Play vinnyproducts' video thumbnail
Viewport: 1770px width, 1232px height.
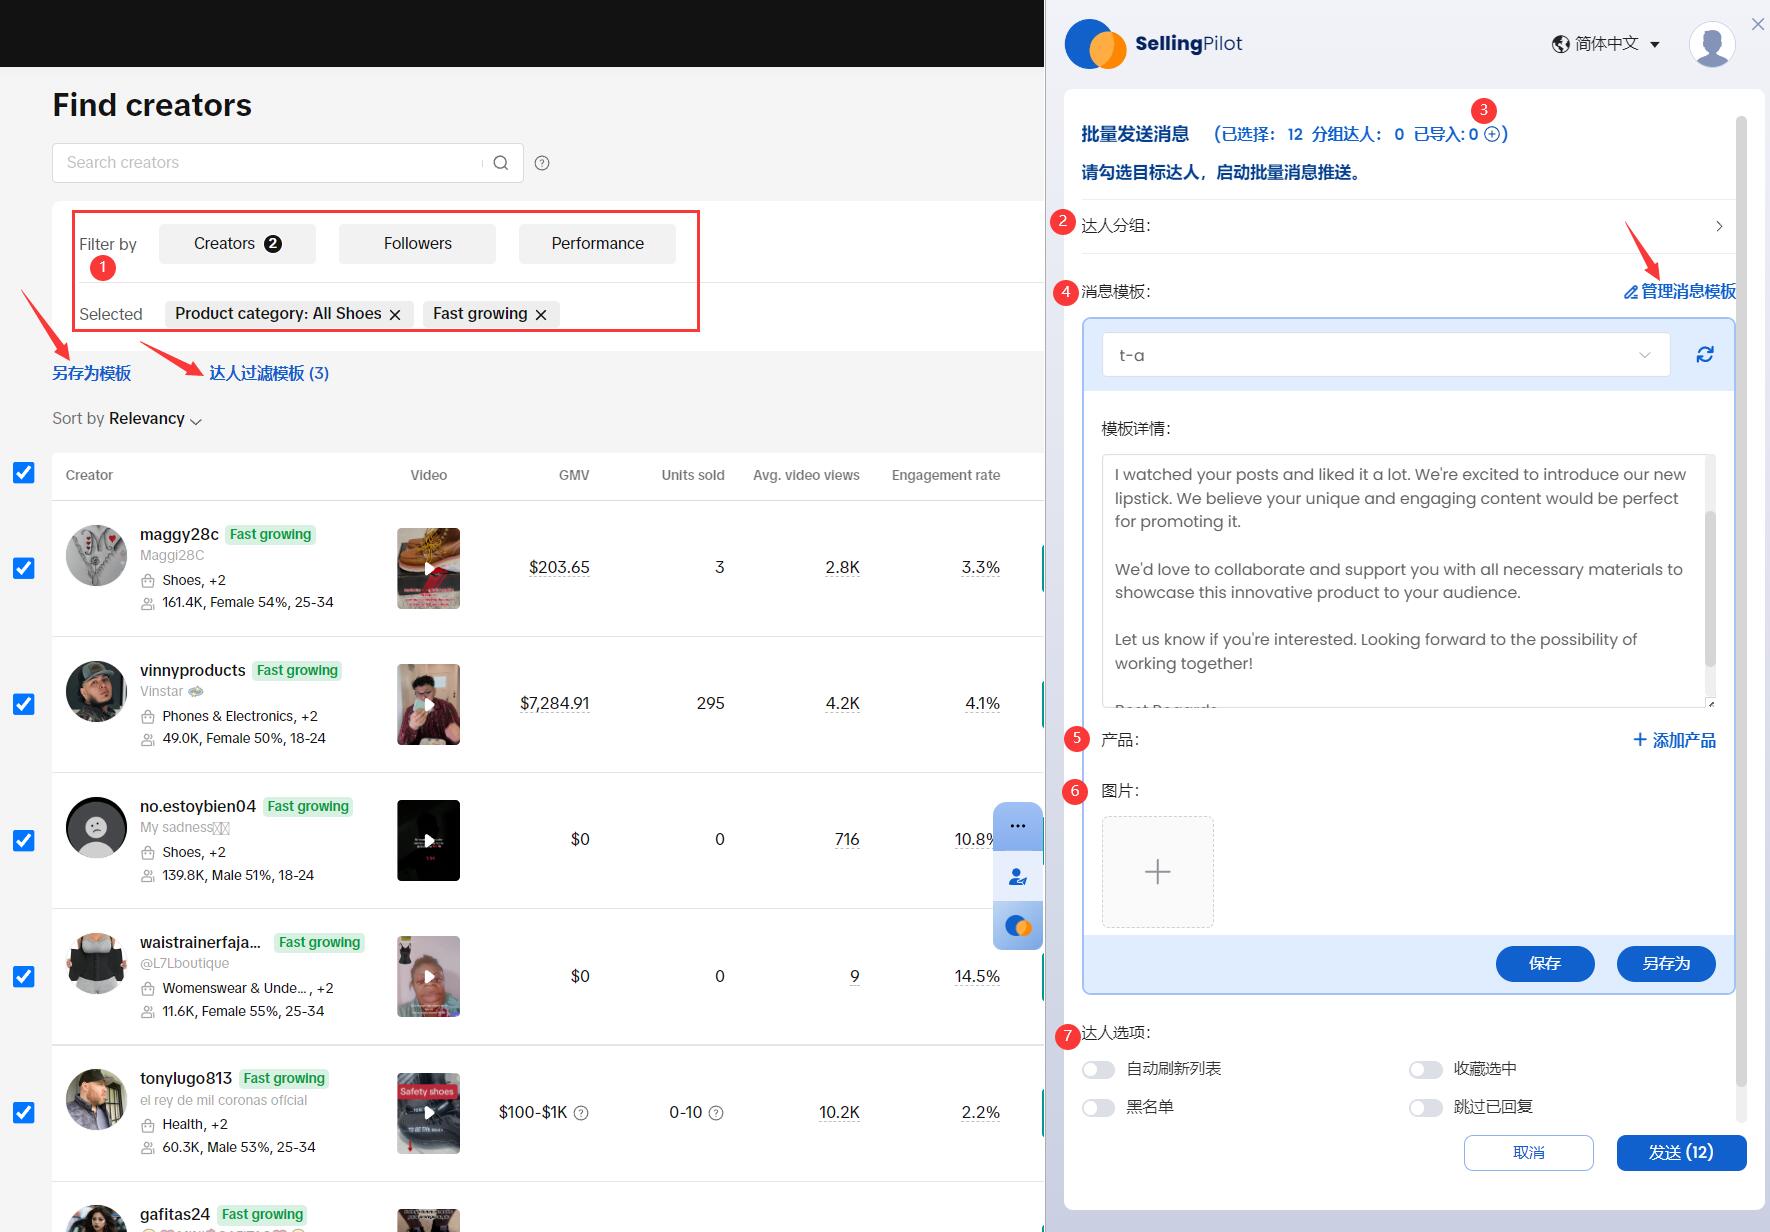tap(428, 704)
